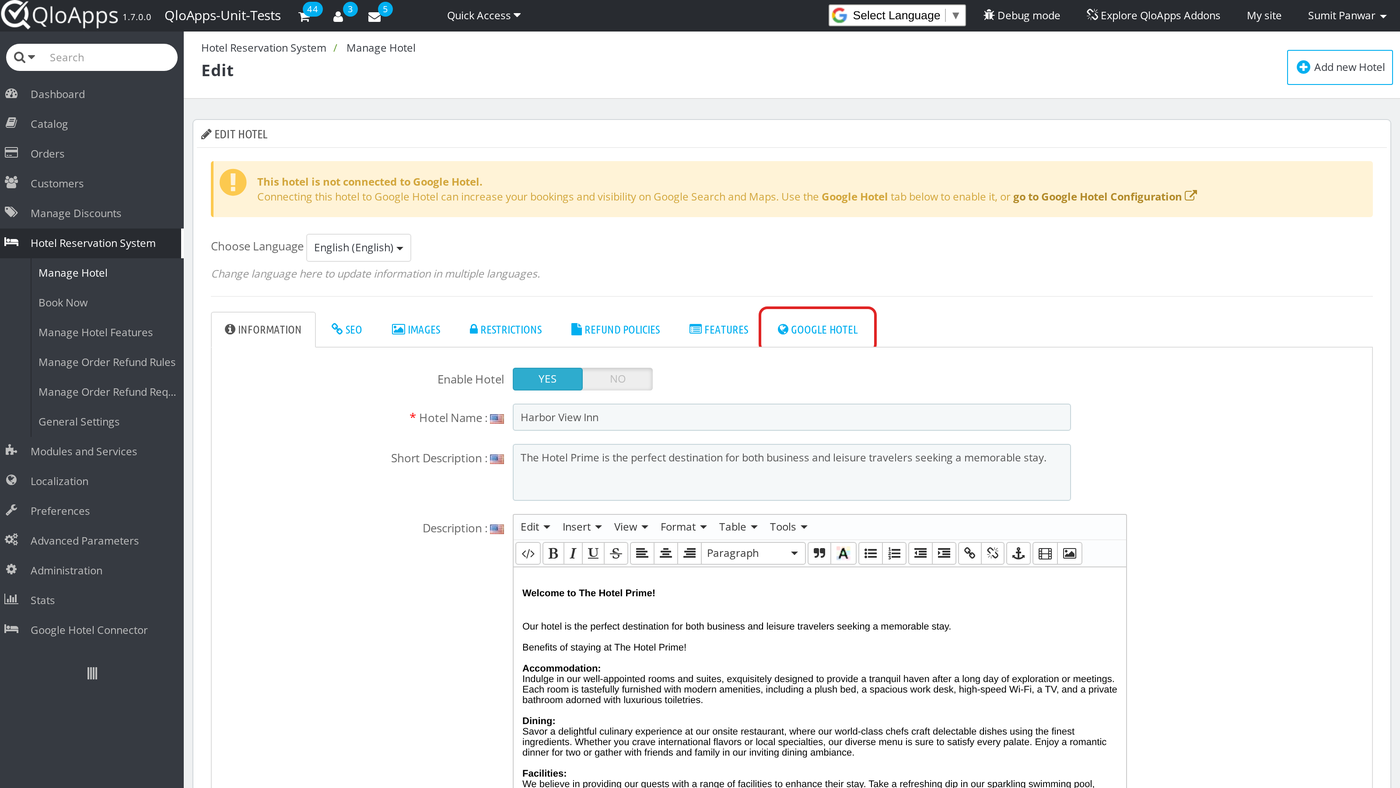Open Google Hotel Connector in the sidebar
The image size is (1400, 788).
click(x=91, y=630)
